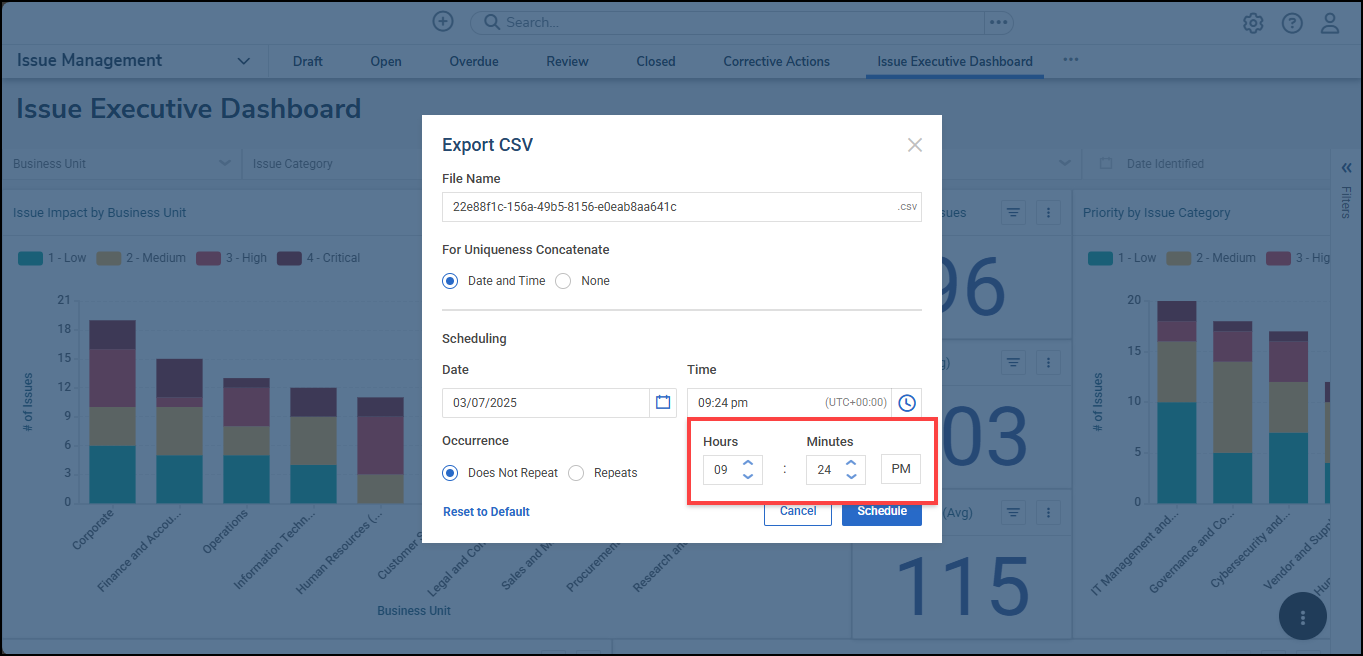This screenshot has height=656, width=1363.
Task: Open the user profile icon
Action: pos(1329,23)
